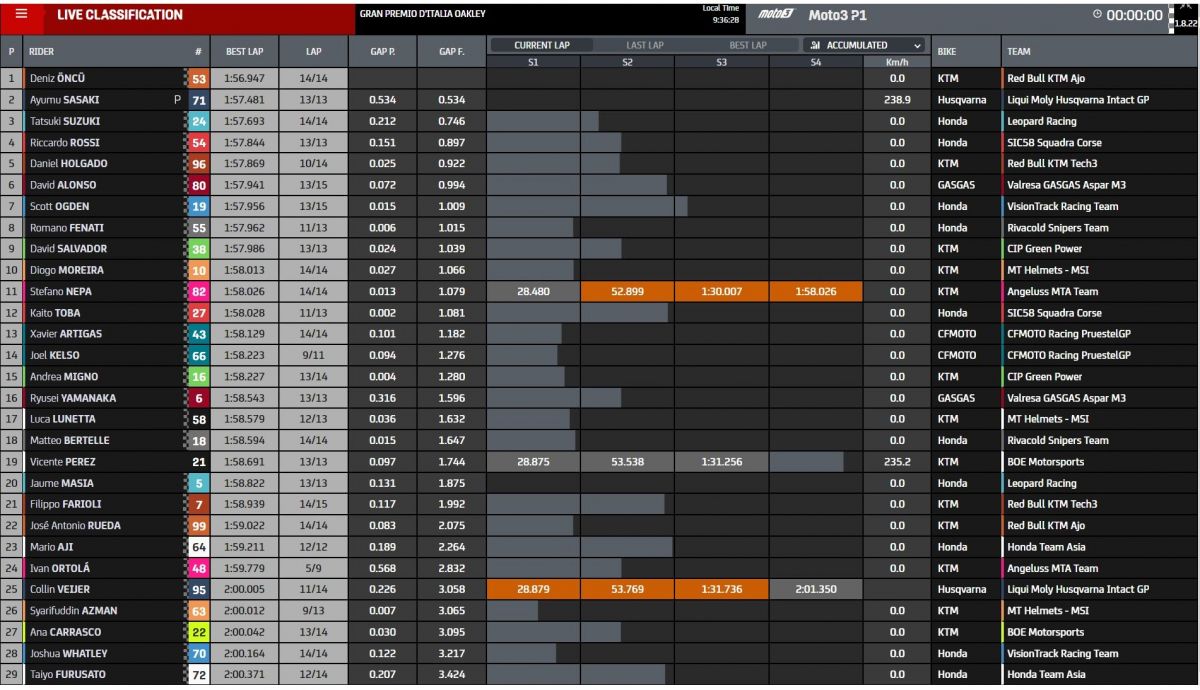This screenshot has width=1200, height=690.
Task: Select rider Filippo FARIOLI
Action: [65, 504]
